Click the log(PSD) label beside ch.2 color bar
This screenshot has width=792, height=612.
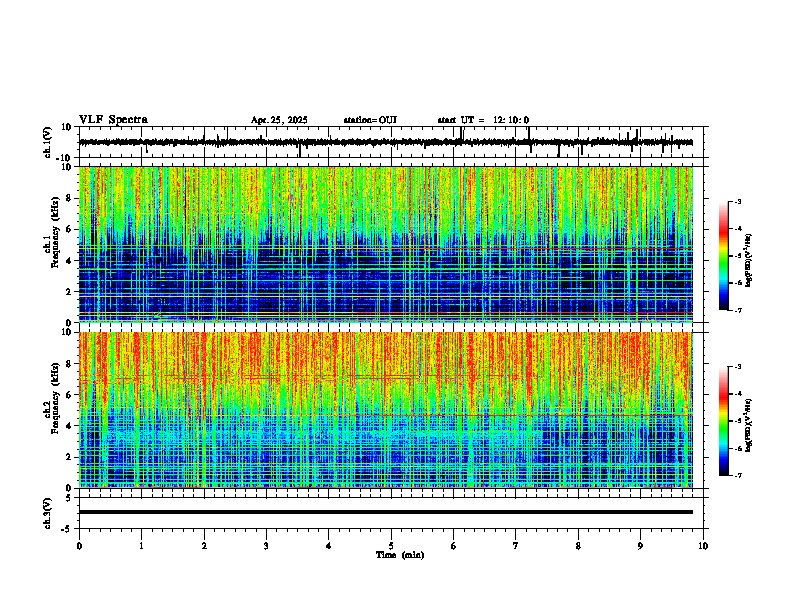point(749,425)
